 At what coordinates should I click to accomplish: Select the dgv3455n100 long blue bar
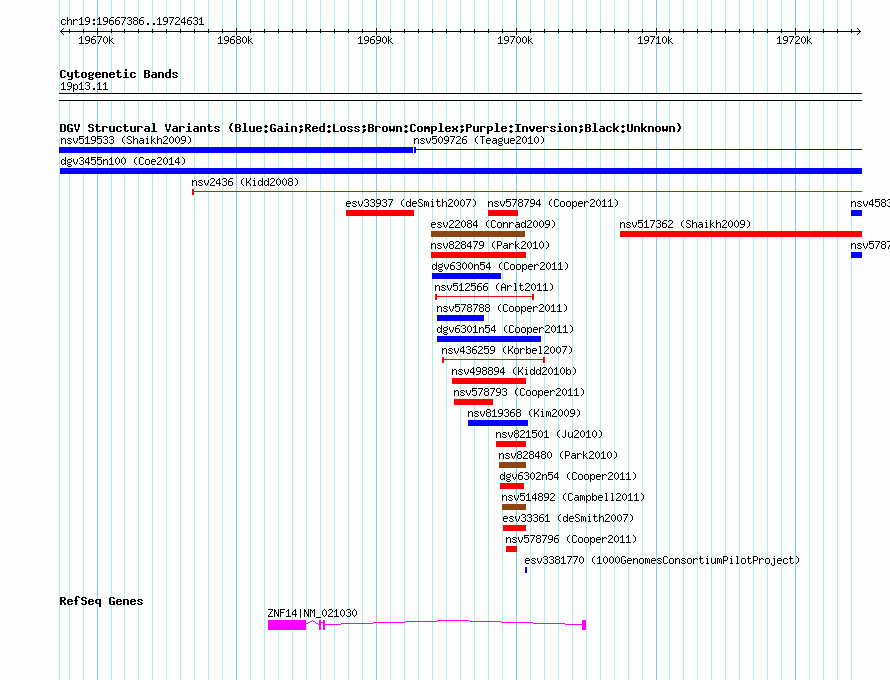pyautogui.click(x=461, y=171)
